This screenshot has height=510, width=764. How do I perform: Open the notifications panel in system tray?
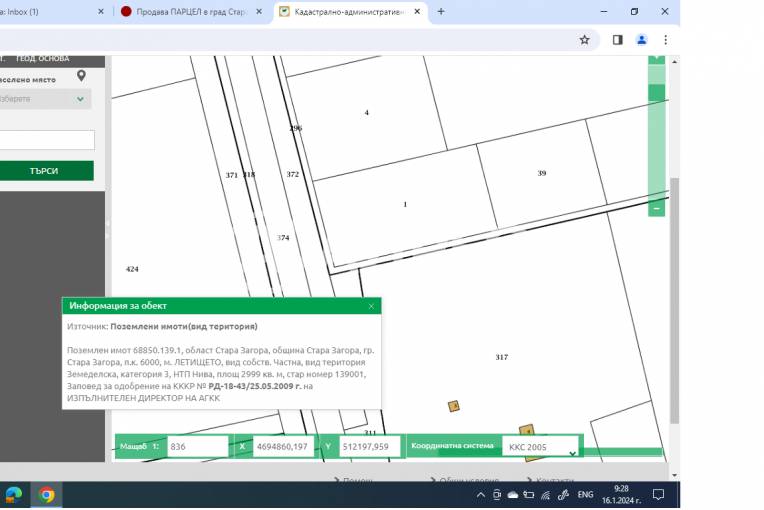(x=658, y=494)
